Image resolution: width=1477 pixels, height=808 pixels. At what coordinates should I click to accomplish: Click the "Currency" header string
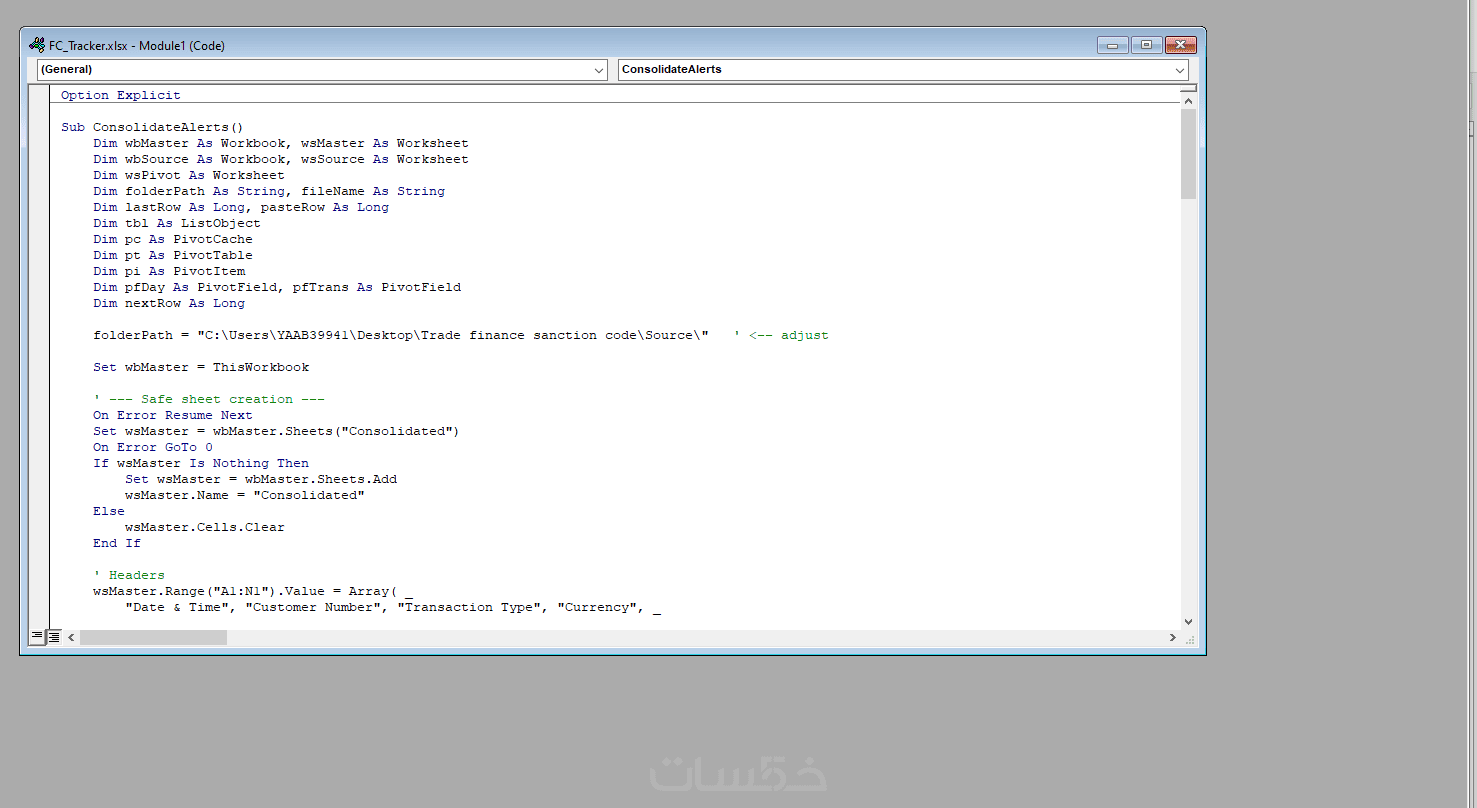pyautogui.click(x=597, y=607)
